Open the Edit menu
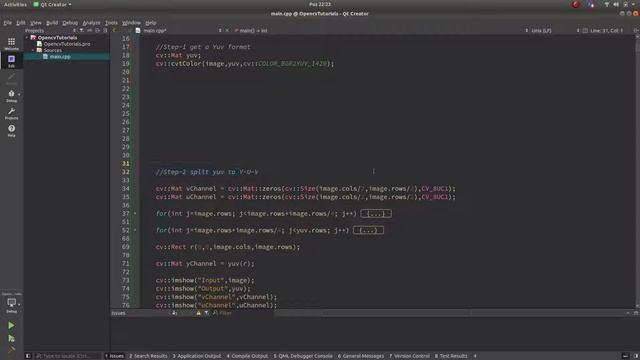The image size is (640, 360). (21, 23)
